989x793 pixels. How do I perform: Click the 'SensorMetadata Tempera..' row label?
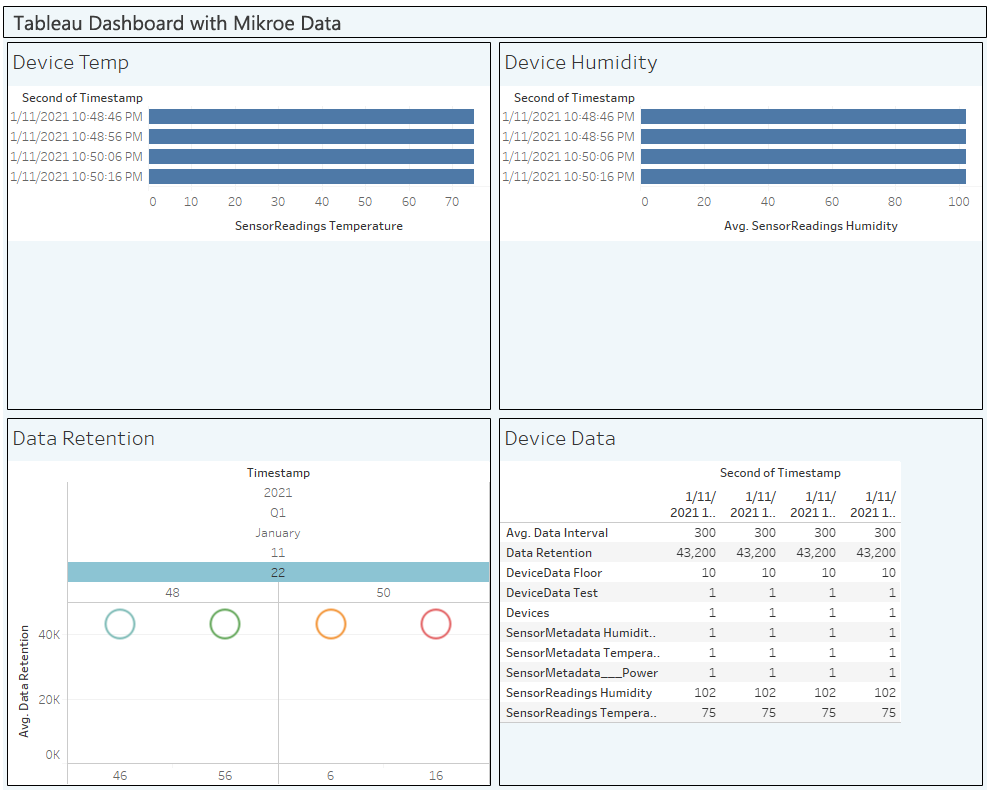(x=583, y=653)
